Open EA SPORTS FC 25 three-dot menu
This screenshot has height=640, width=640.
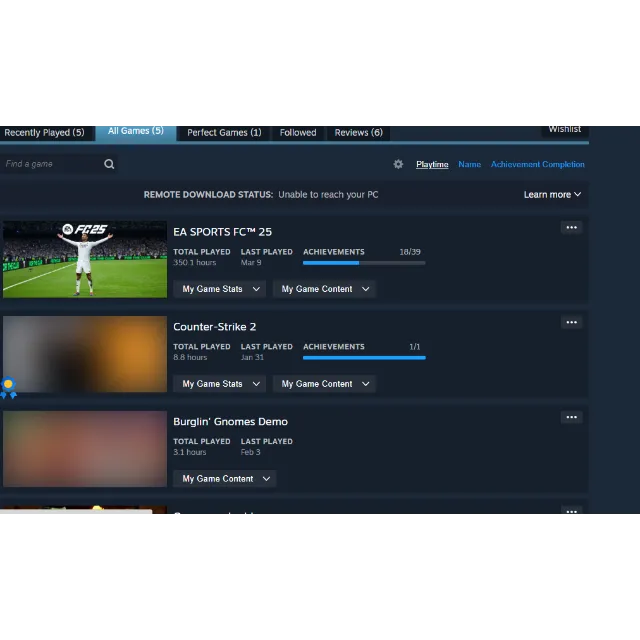(571, 228)
